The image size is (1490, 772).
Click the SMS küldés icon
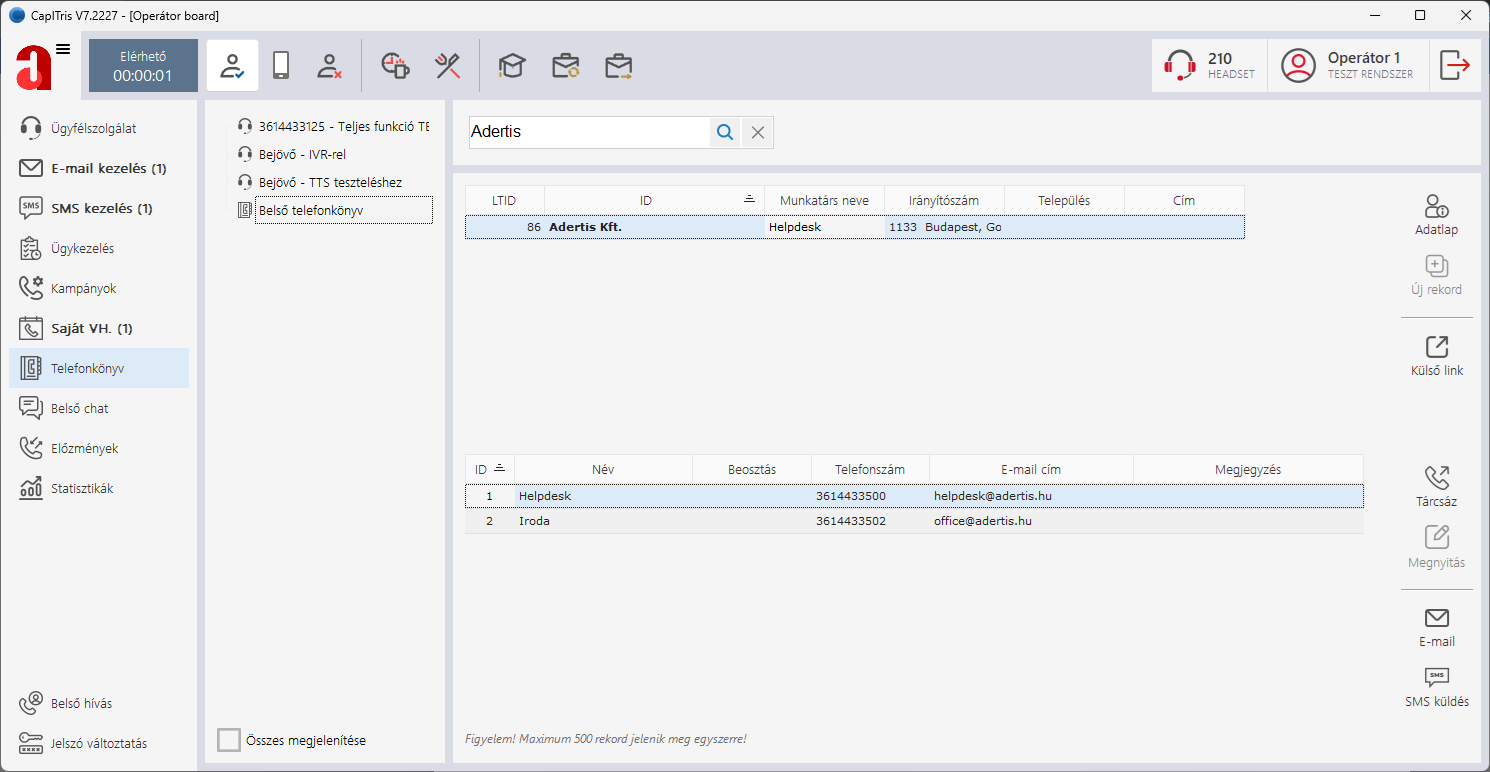pos(1436,678)
